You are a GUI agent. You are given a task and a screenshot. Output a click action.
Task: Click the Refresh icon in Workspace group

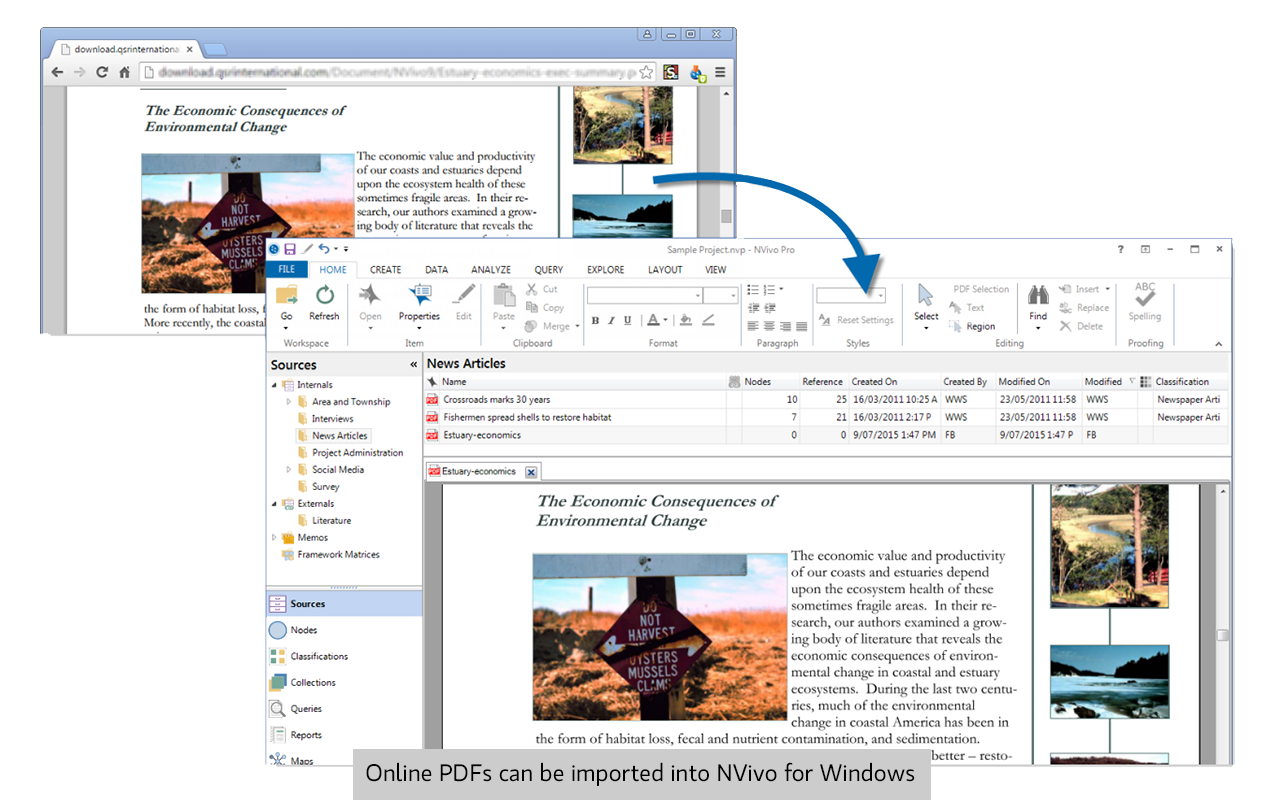point(324,296)
